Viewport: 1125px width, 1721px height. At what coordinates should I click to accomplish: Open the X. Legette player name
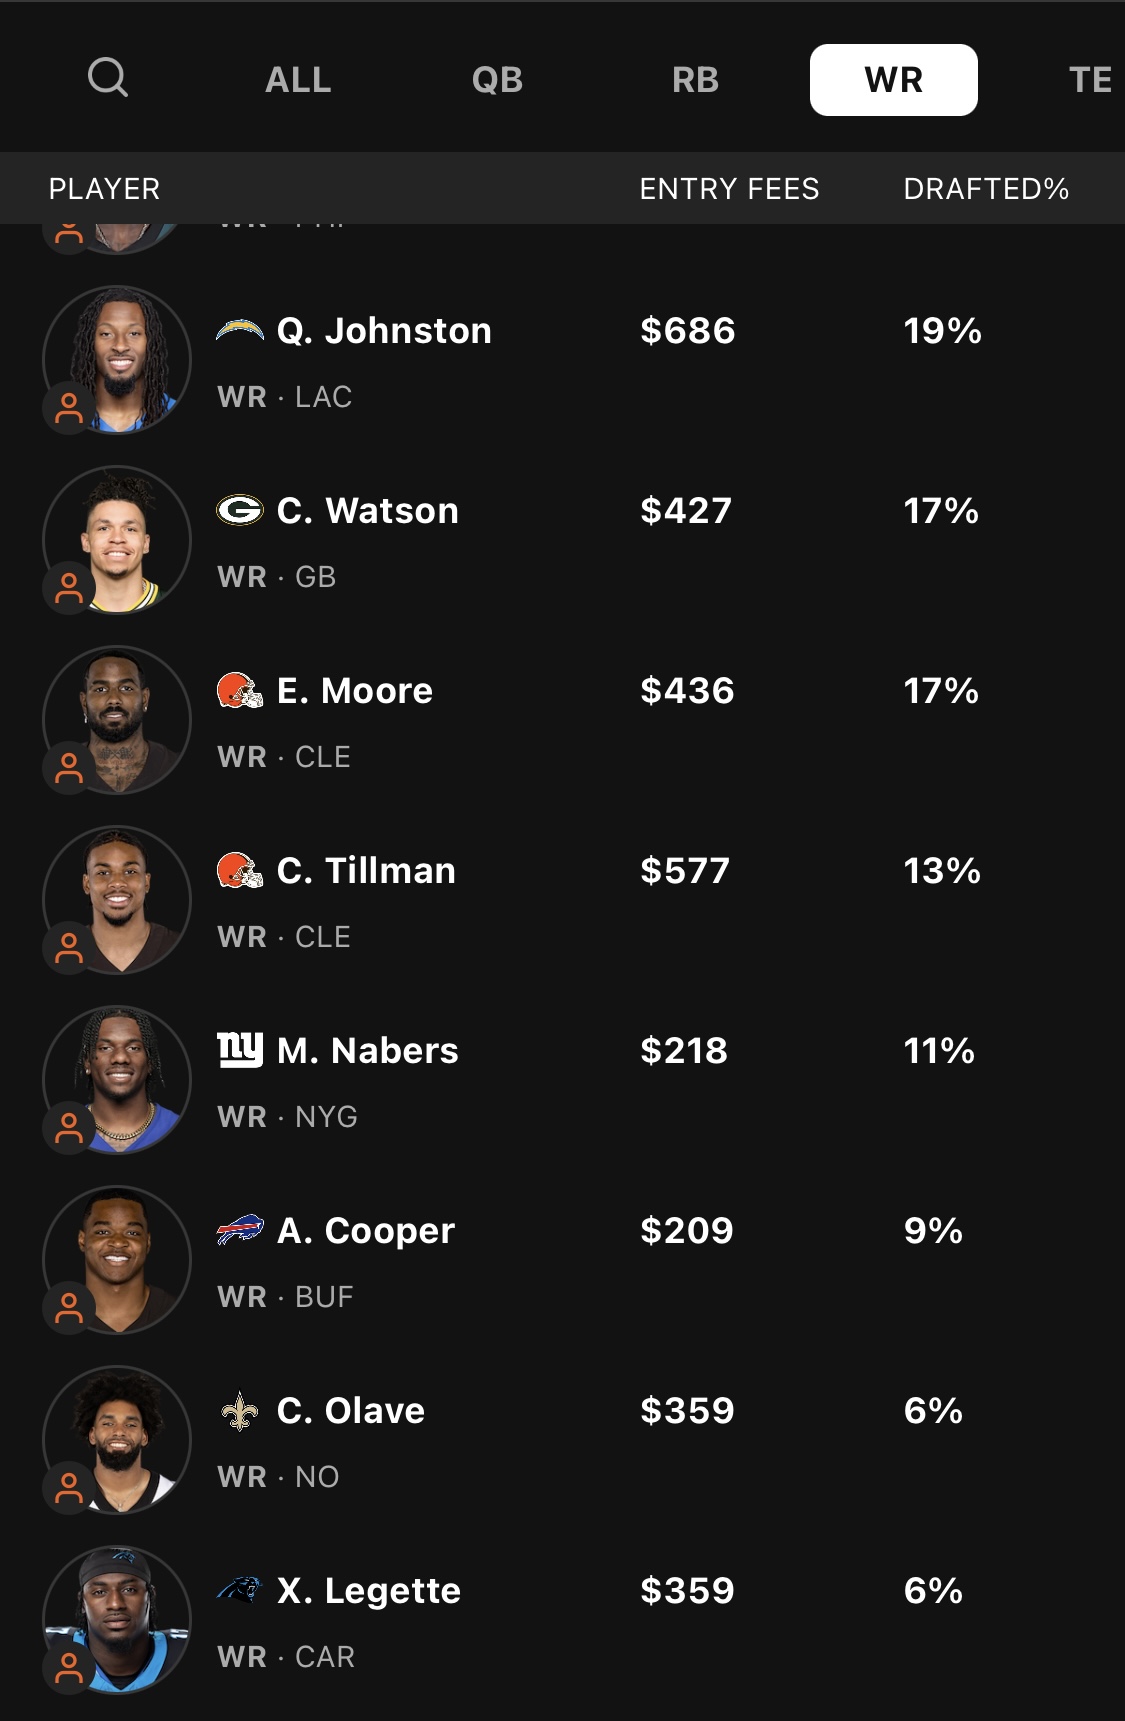(x=368, y=1590)
